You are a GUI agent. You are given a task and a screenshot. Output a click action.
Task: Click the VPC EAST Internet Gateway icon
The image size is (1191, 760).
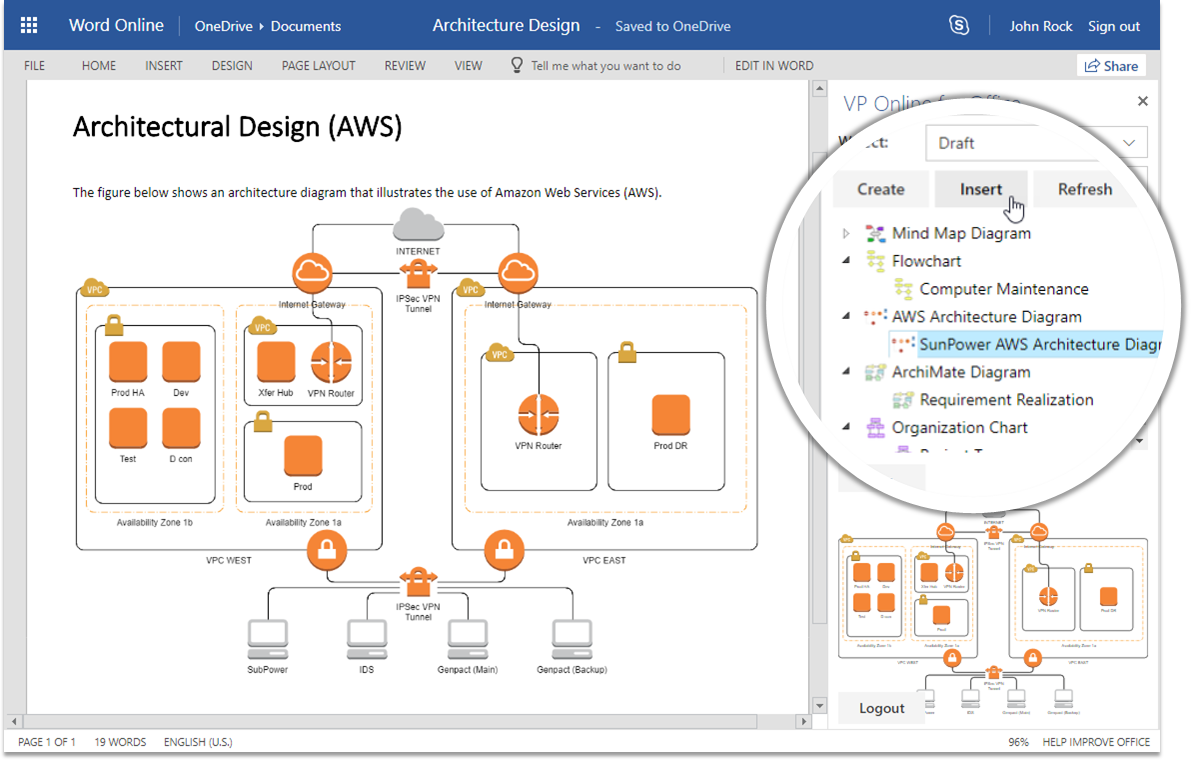pos(518,273)
